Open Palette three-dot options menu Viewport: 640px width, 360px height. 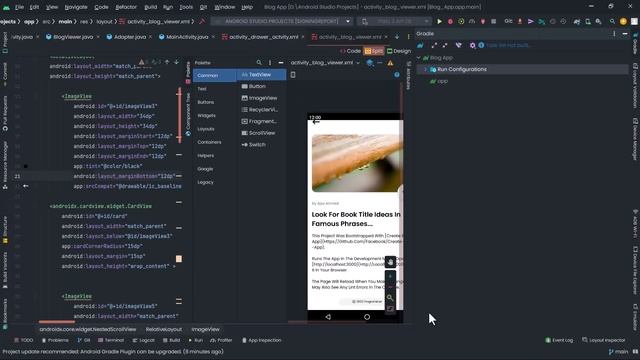(x=270, y=62)
